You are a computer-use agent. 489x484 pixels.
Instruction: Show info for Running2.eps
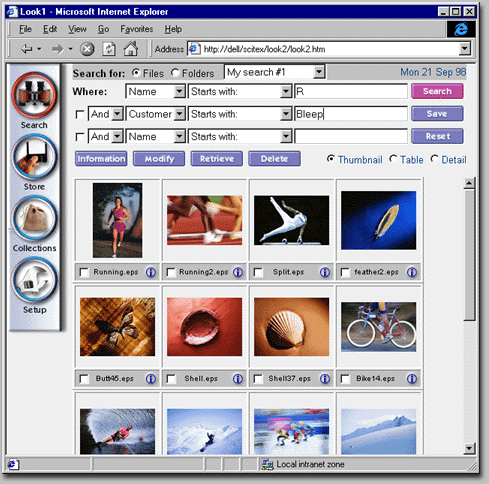pyautogui.click(x=238, y=272)
